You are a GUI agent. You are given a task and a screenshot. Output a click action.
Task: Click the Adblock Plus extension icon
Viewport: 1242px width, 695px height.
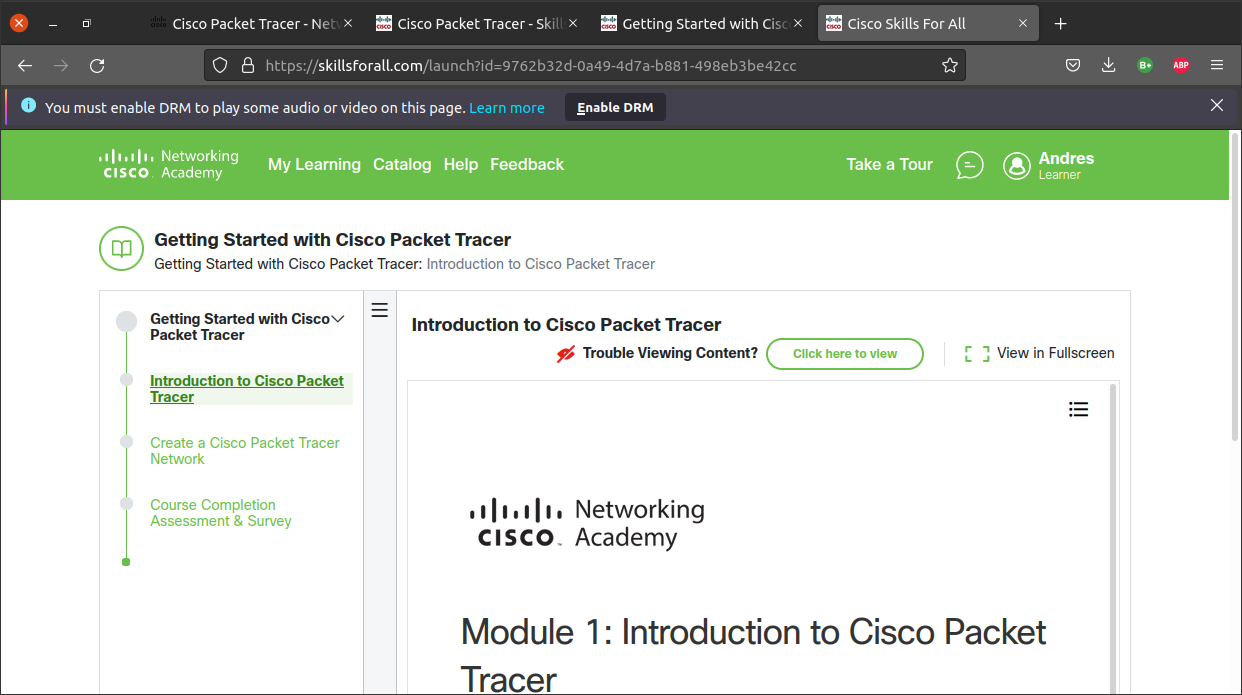coord(1180,66)
